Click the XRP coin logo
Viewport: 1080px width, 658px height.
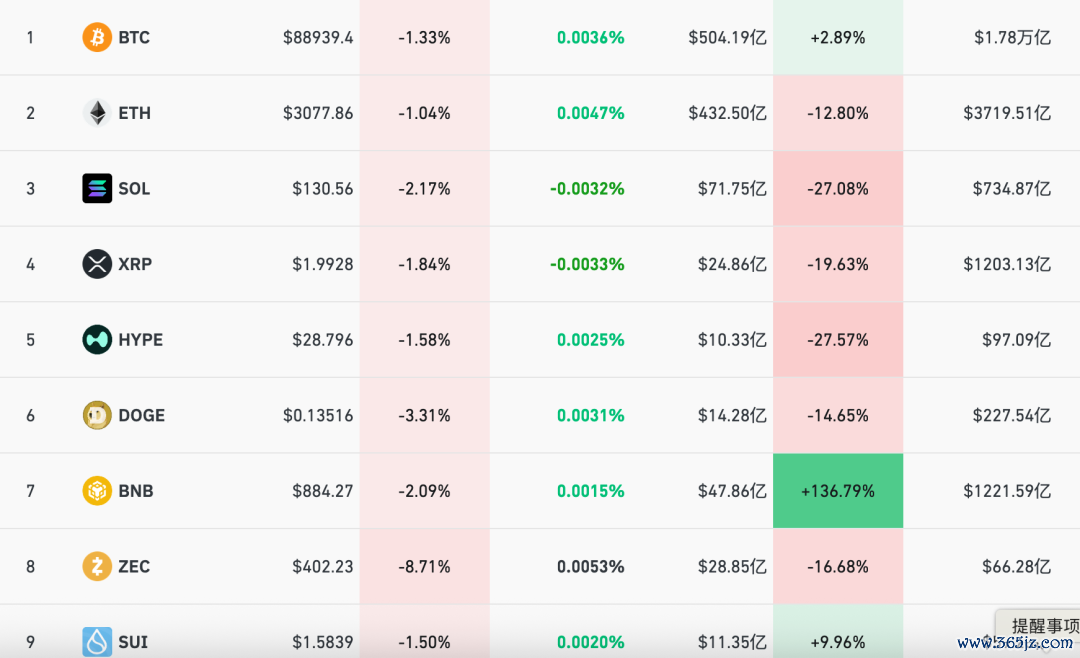coord(97,264)
